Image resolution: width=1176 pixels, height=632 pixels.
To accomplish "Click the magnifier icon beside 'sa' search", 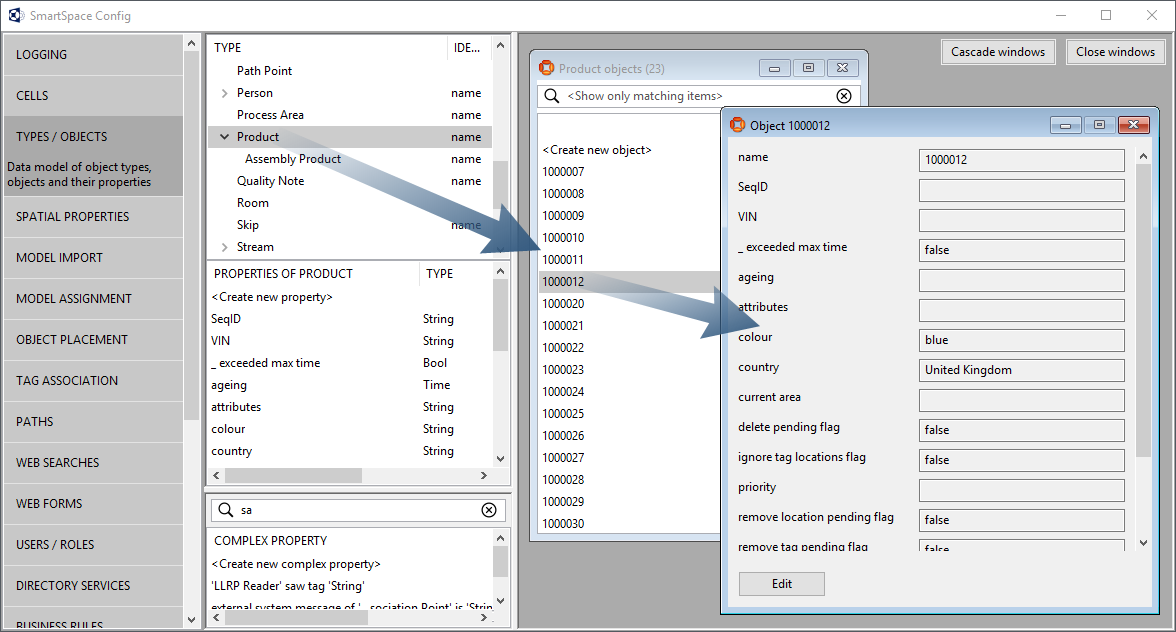I will tap(225, 510).
